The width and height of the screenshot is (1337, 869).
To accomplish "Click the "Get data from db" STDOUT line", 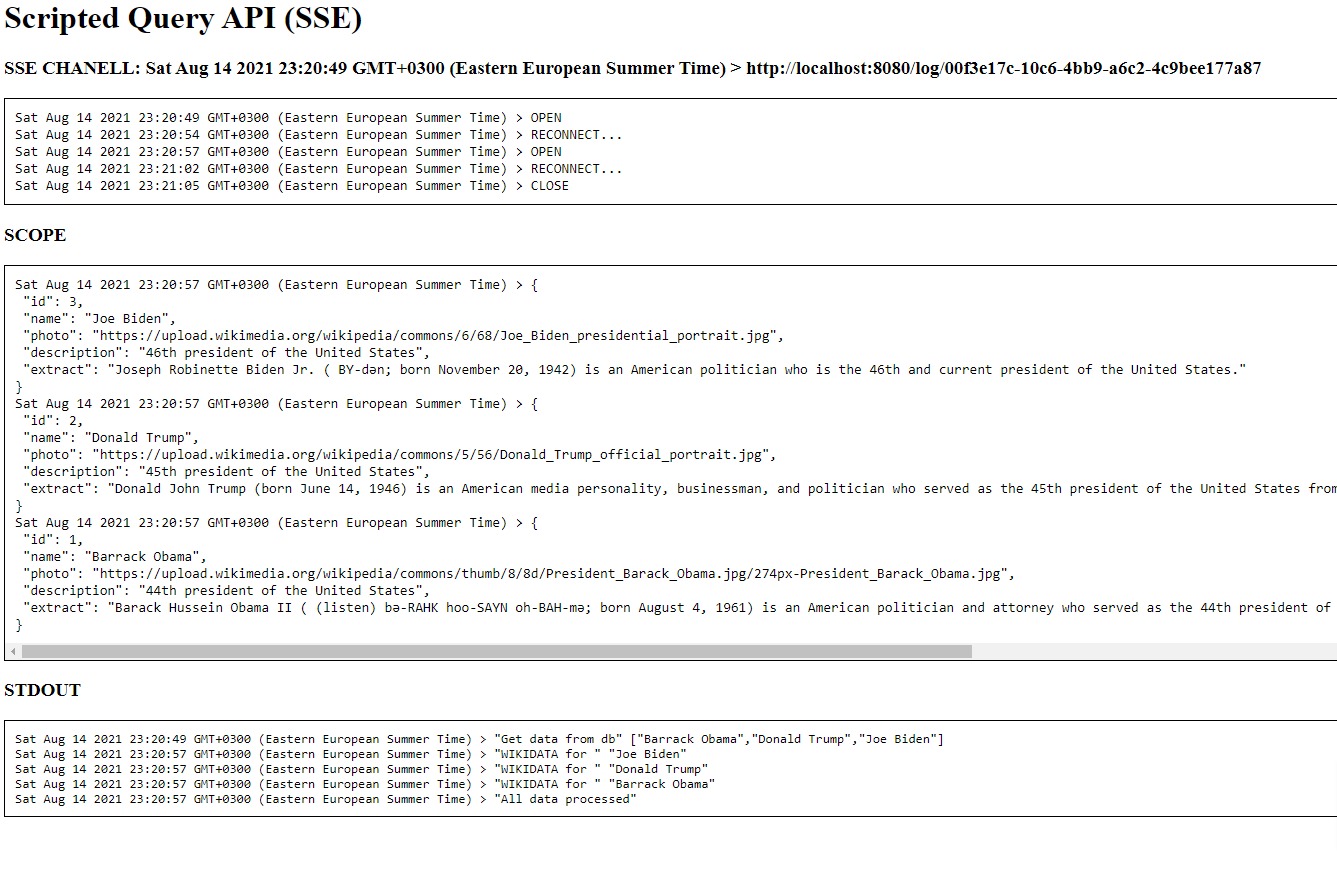I will click(x=479, y=740).
